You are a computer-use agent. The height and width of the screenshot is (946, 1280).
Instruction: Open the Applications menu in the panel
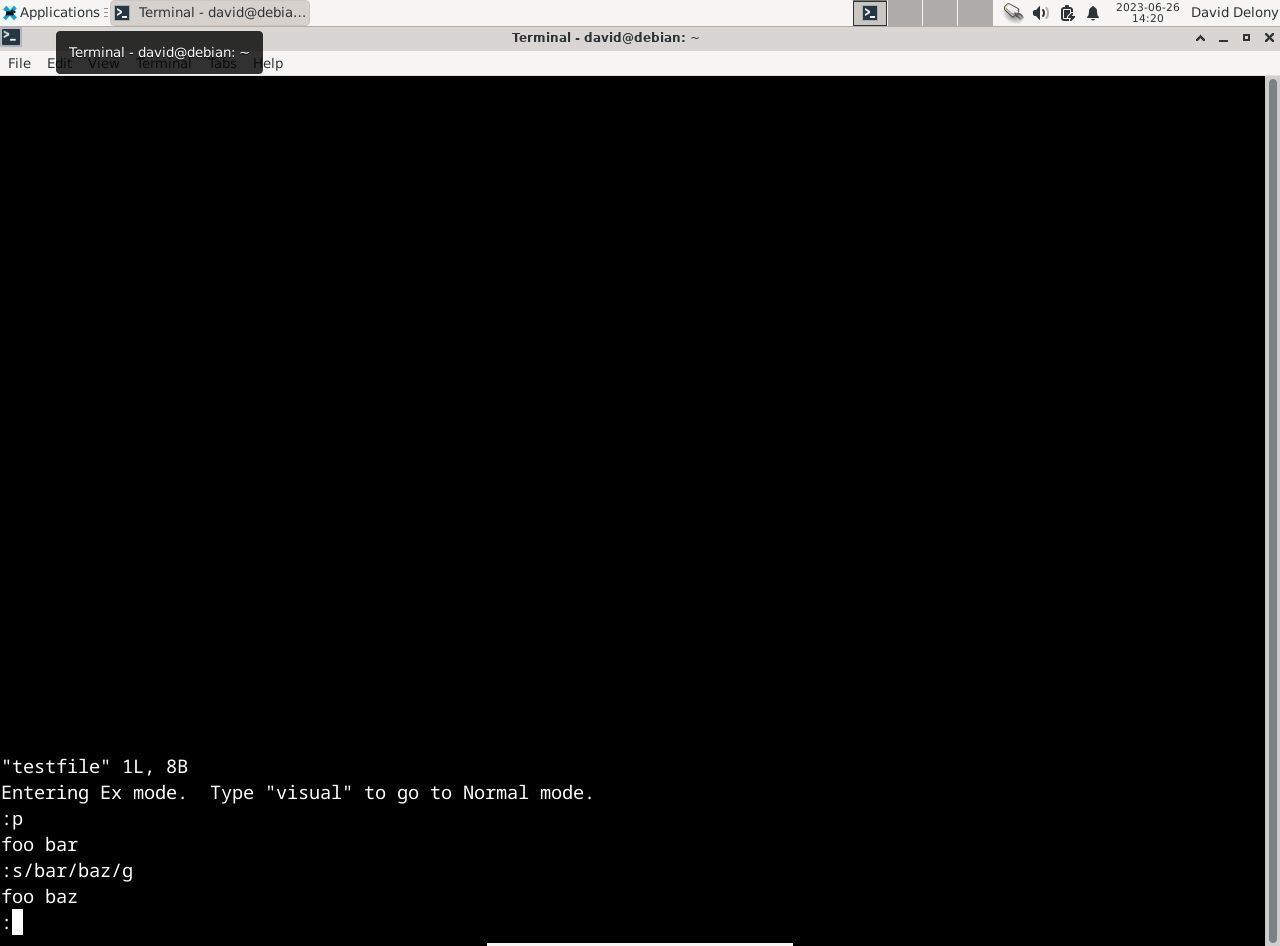[x=54, y=12]
